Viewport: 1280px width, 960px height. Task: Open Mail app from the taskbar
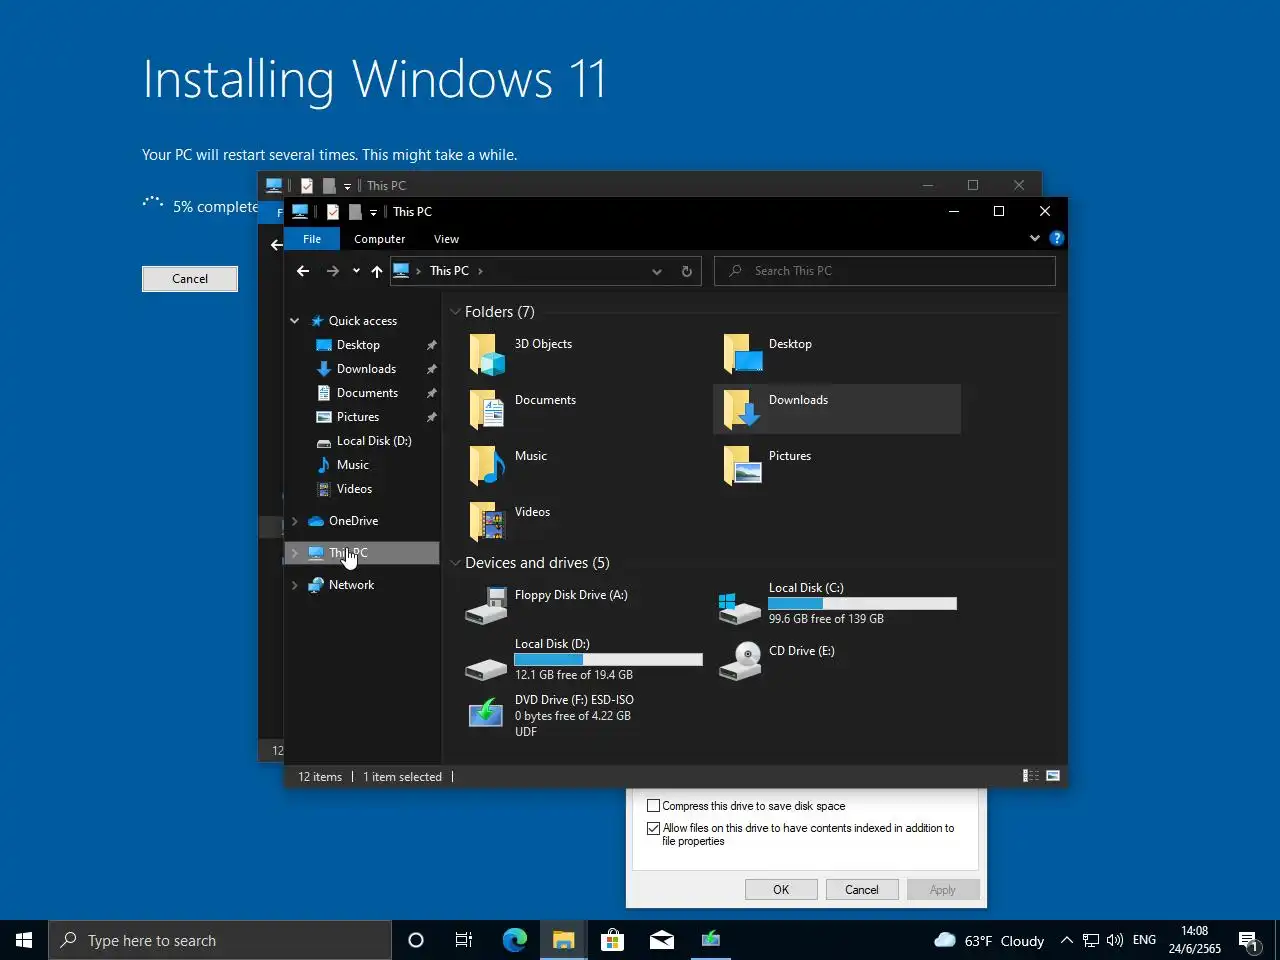pyautogui.click(x=661, y=940)
